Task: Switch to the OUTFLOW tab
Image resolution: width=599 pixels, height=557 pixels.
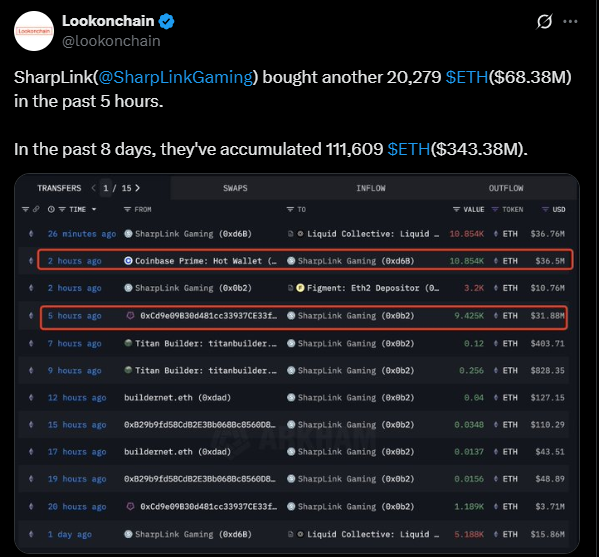Action: point(506,188)
